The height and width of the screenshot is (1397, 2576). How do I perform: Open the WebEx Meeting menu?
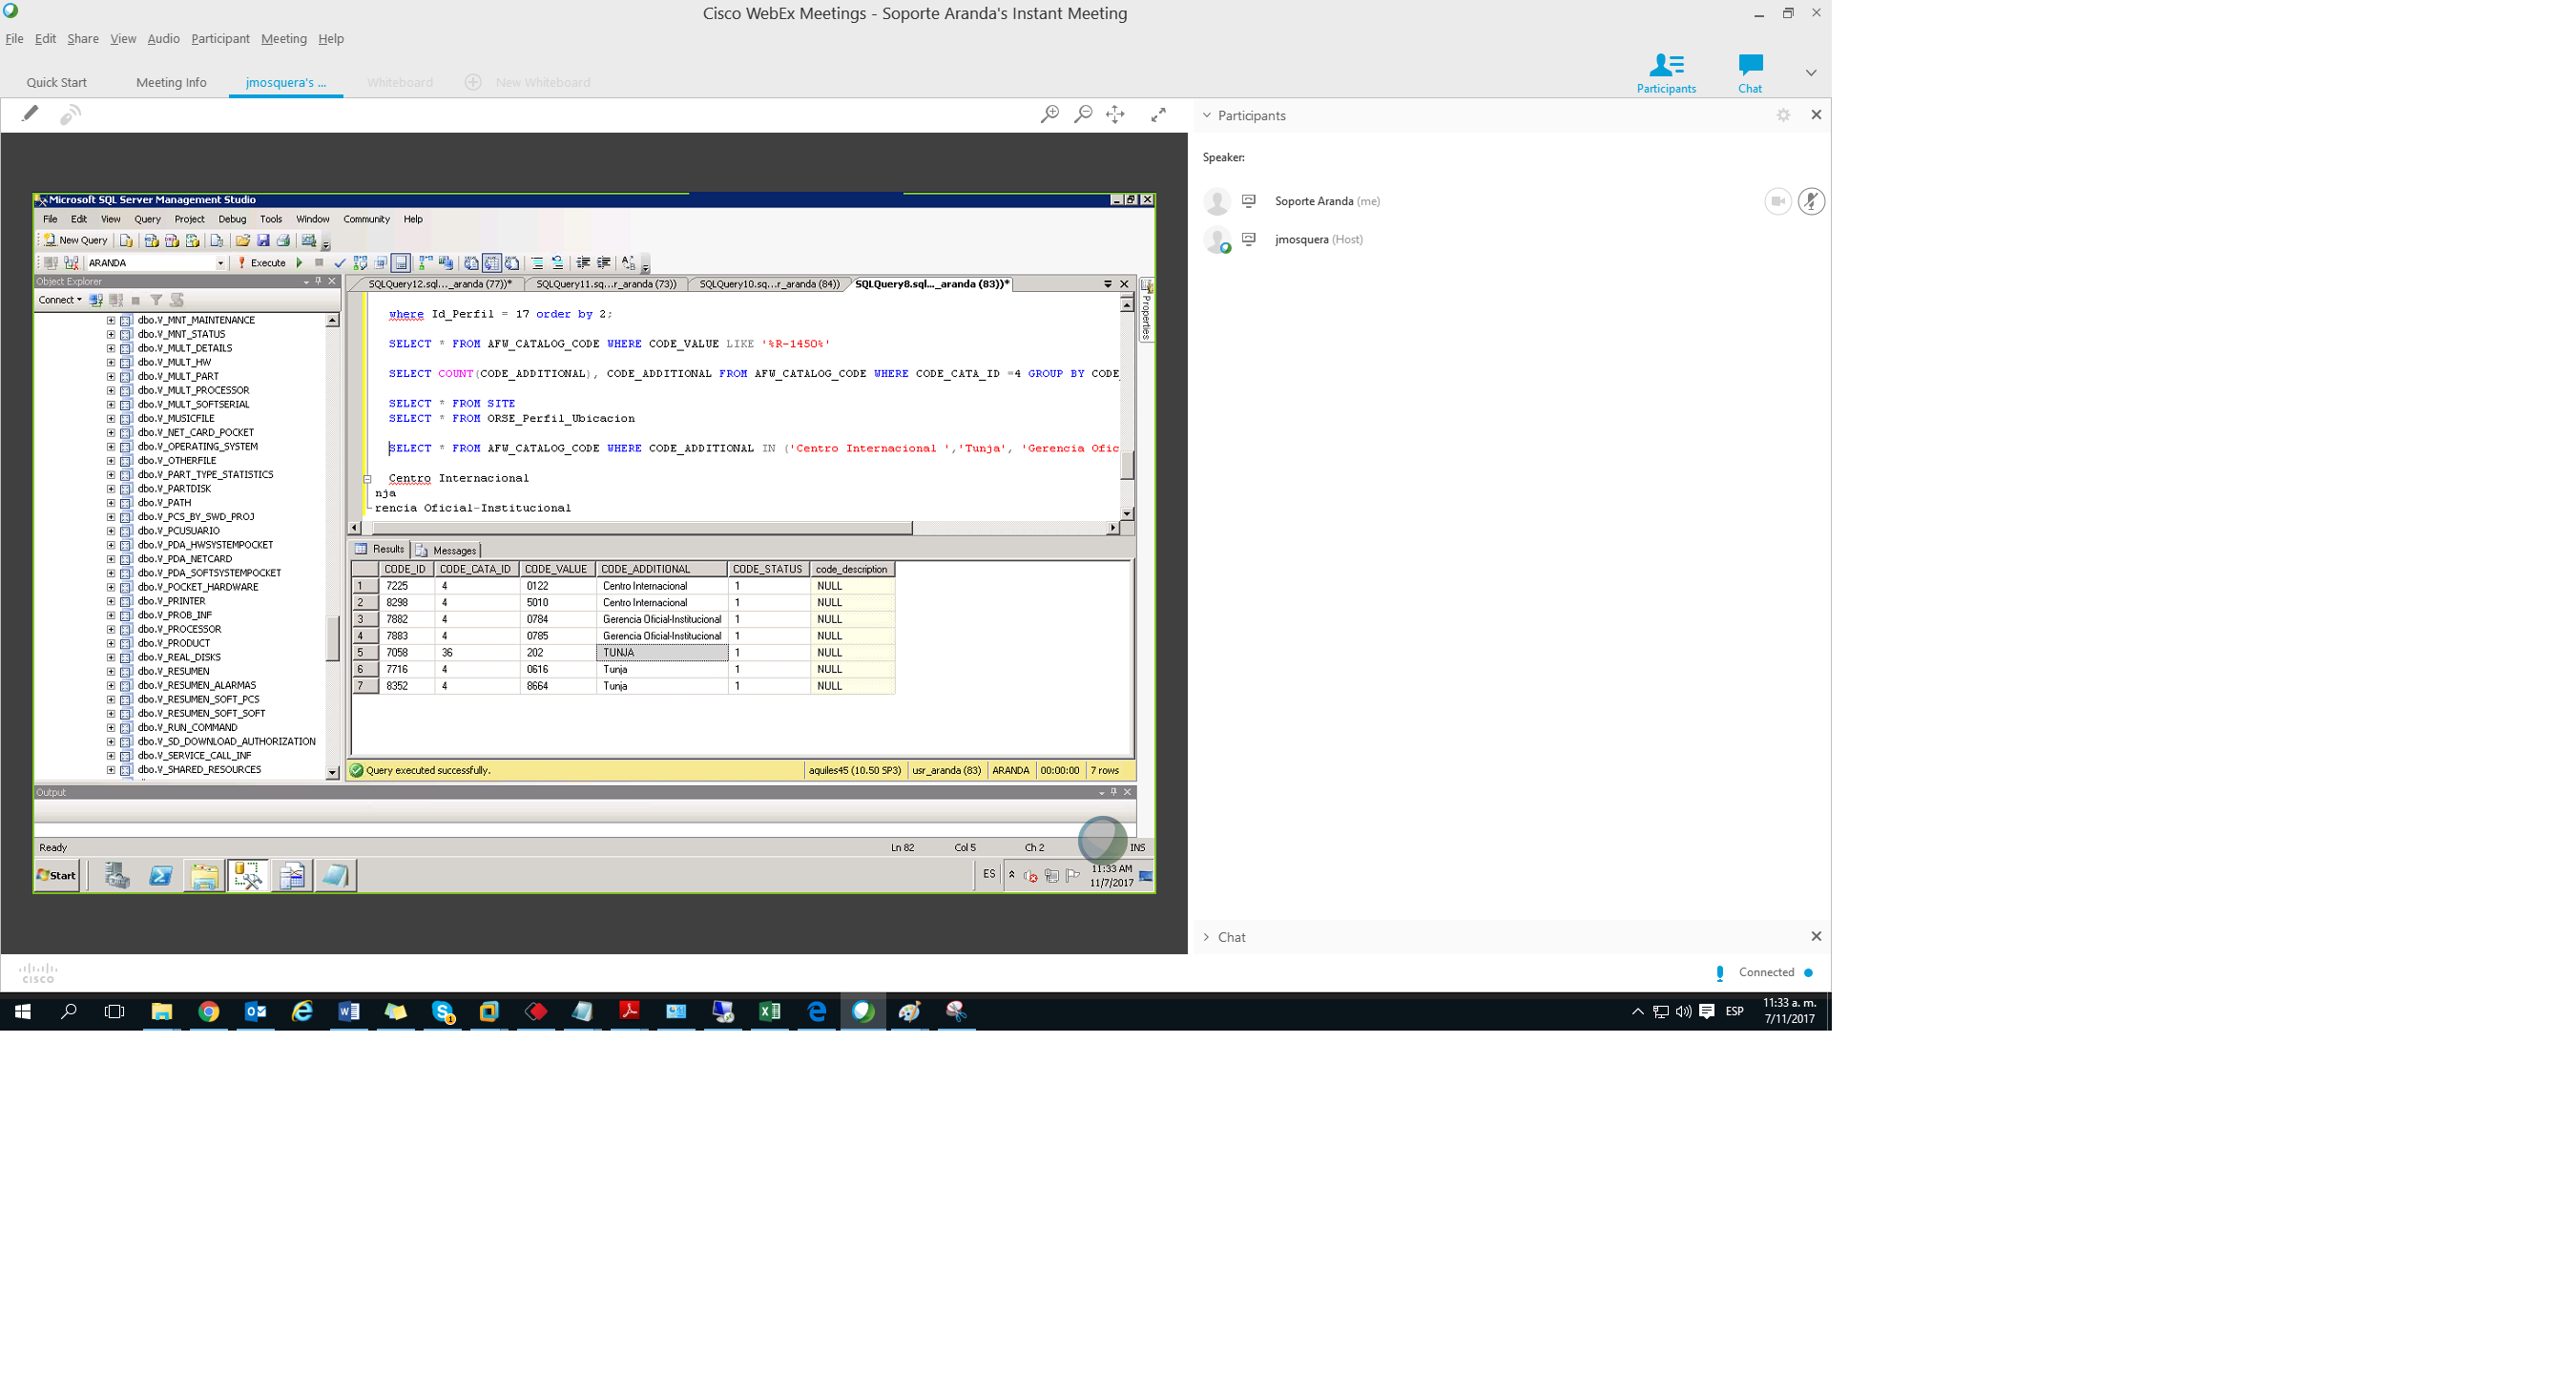coord(284,38)
